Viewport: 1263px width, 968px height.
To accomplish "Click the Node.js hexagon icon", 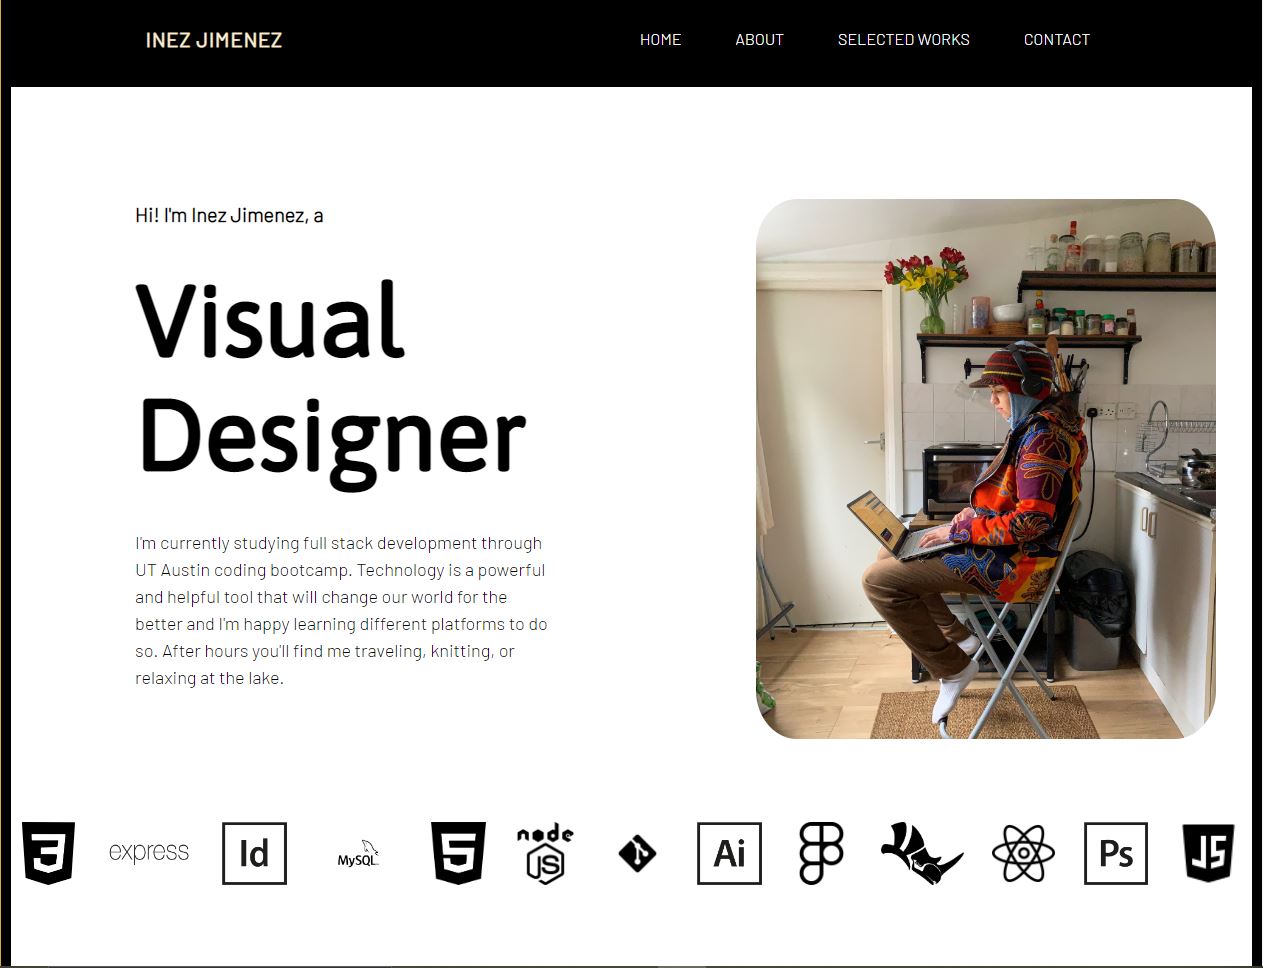I will [x=545, y=854].
